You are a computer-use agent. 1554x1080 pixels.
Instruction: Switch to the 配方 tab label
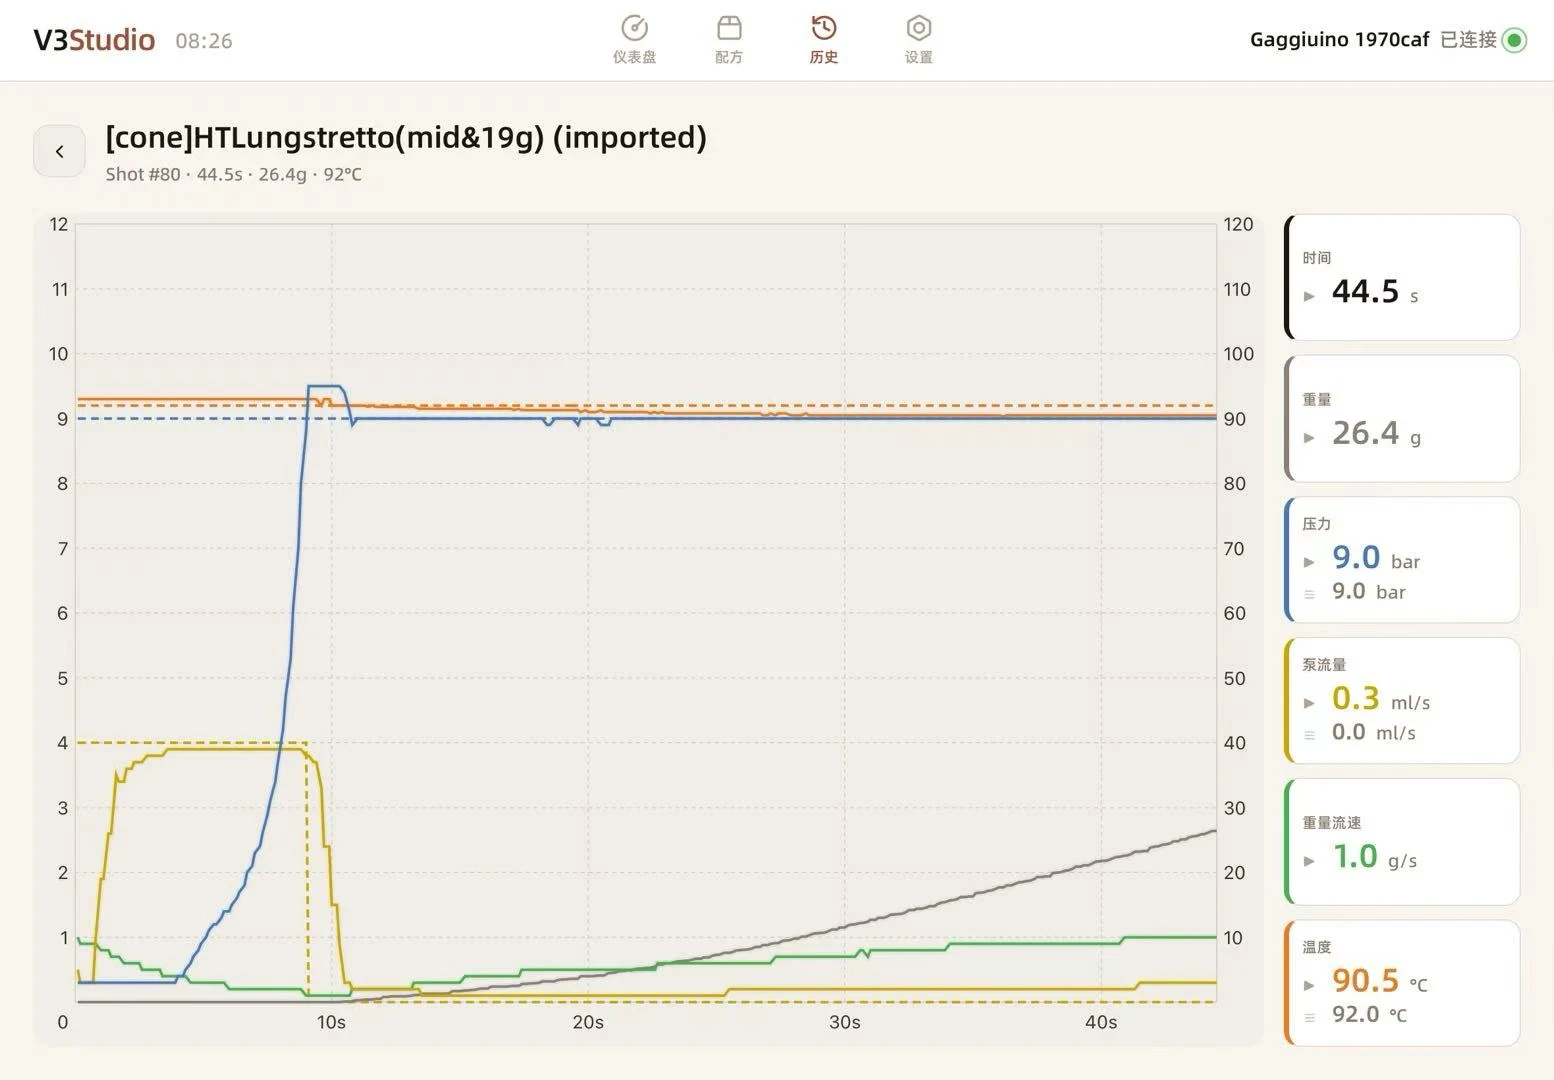point(729,58)
